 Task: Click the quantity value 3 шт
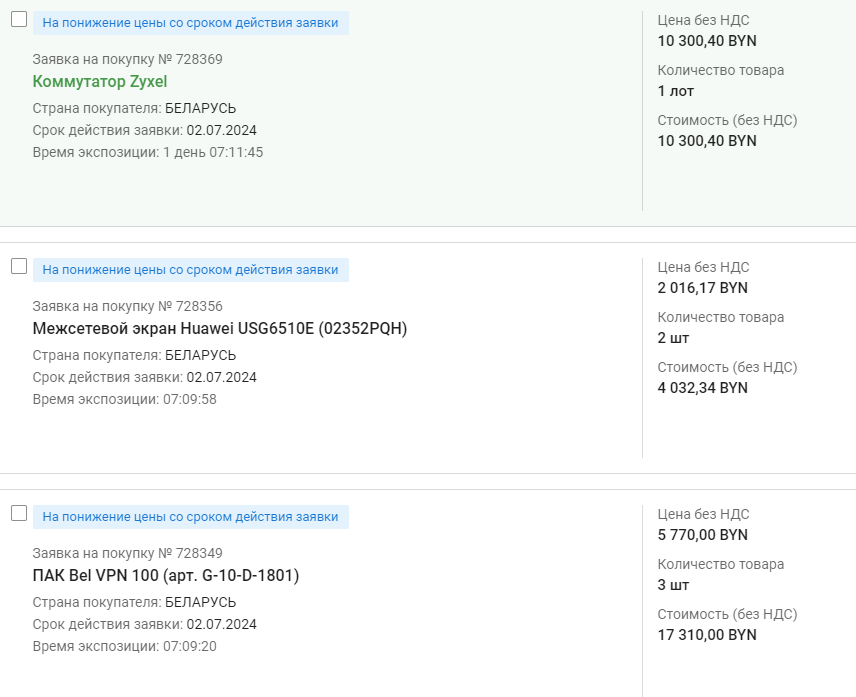pyautogui.click(x=673, y=585)
